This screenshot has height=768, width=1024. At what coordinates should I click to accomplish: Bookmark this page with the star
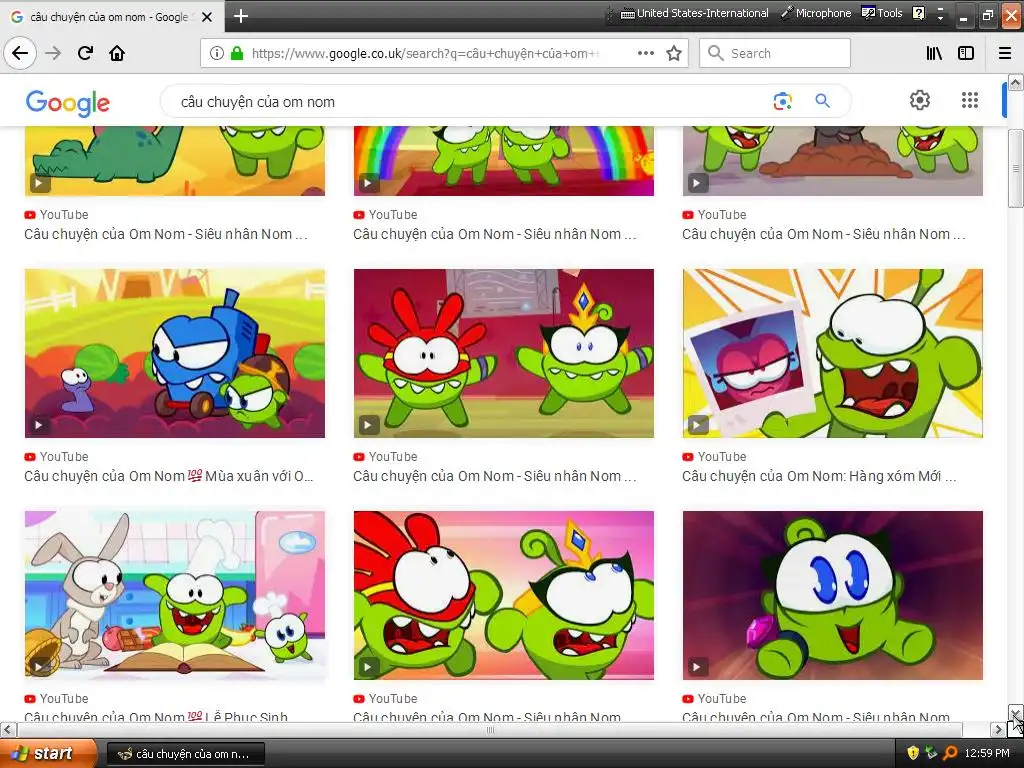(x=674, y=53)
